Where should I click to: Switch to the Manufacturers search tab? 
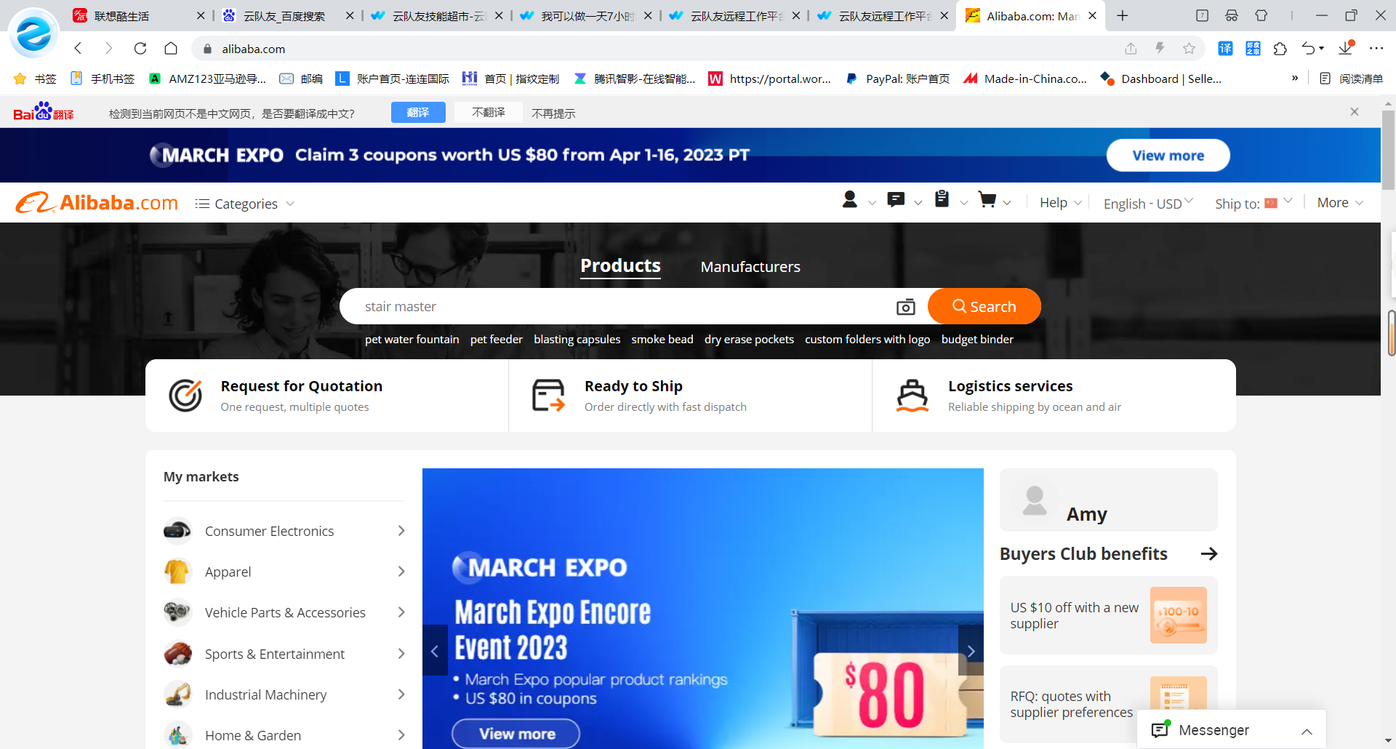[750, 267]
